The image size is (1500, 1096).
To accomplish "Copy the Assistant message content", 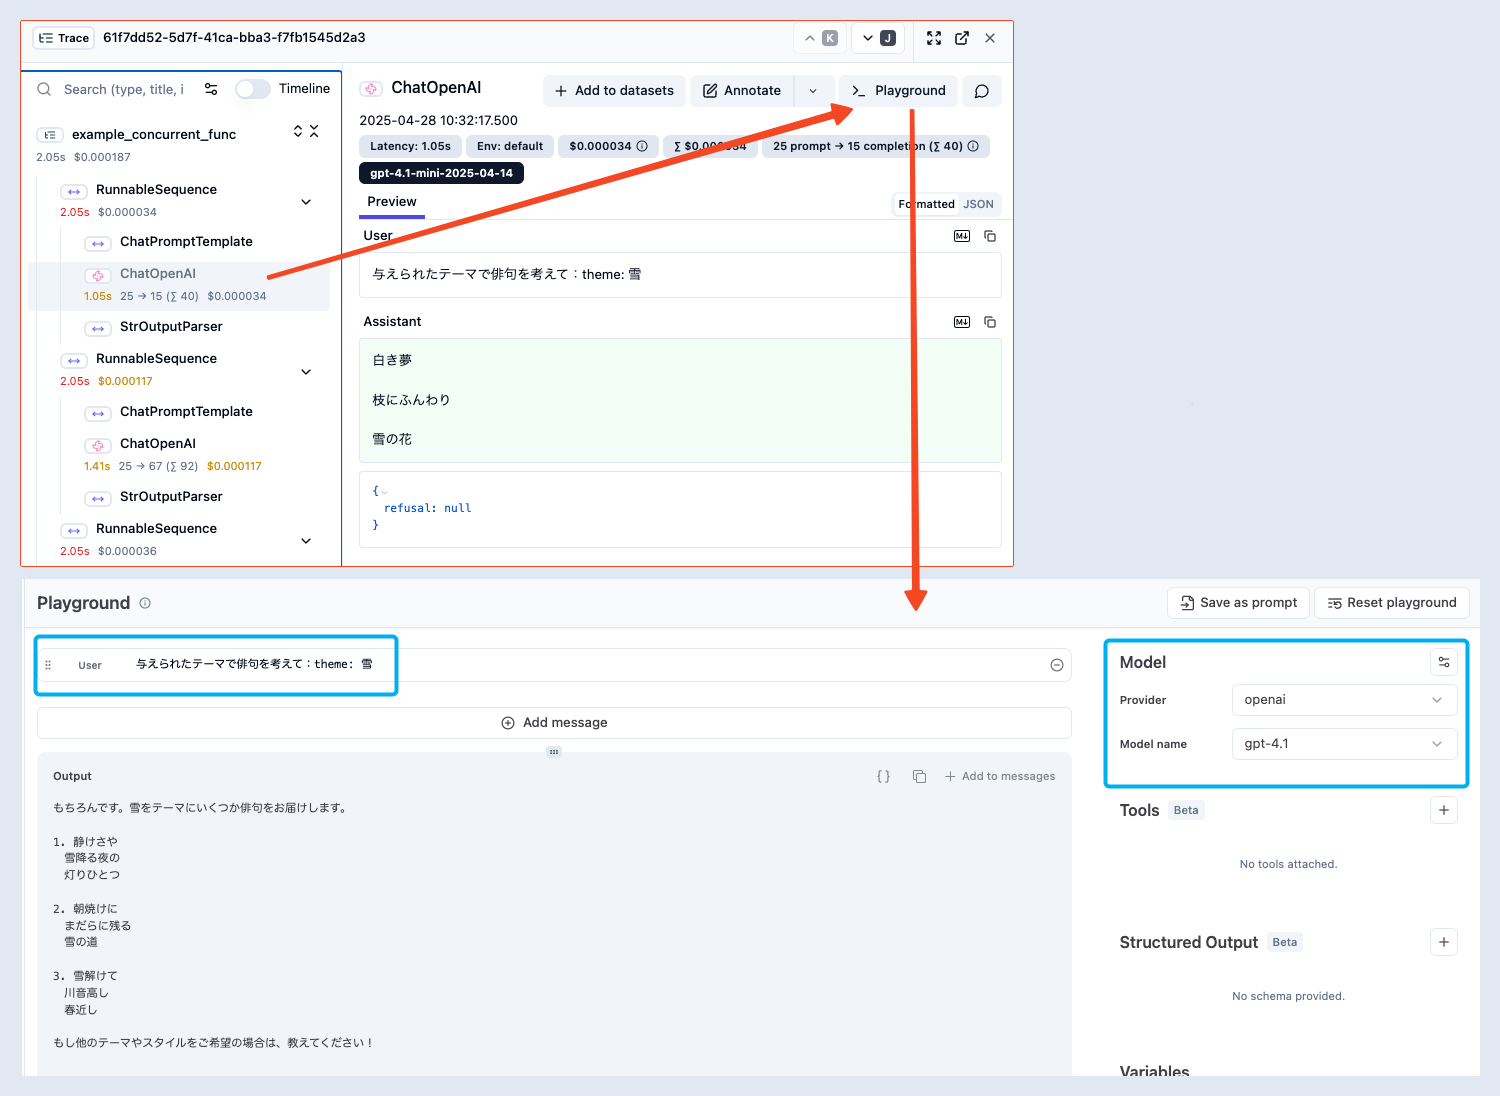I will coord(990,322).
